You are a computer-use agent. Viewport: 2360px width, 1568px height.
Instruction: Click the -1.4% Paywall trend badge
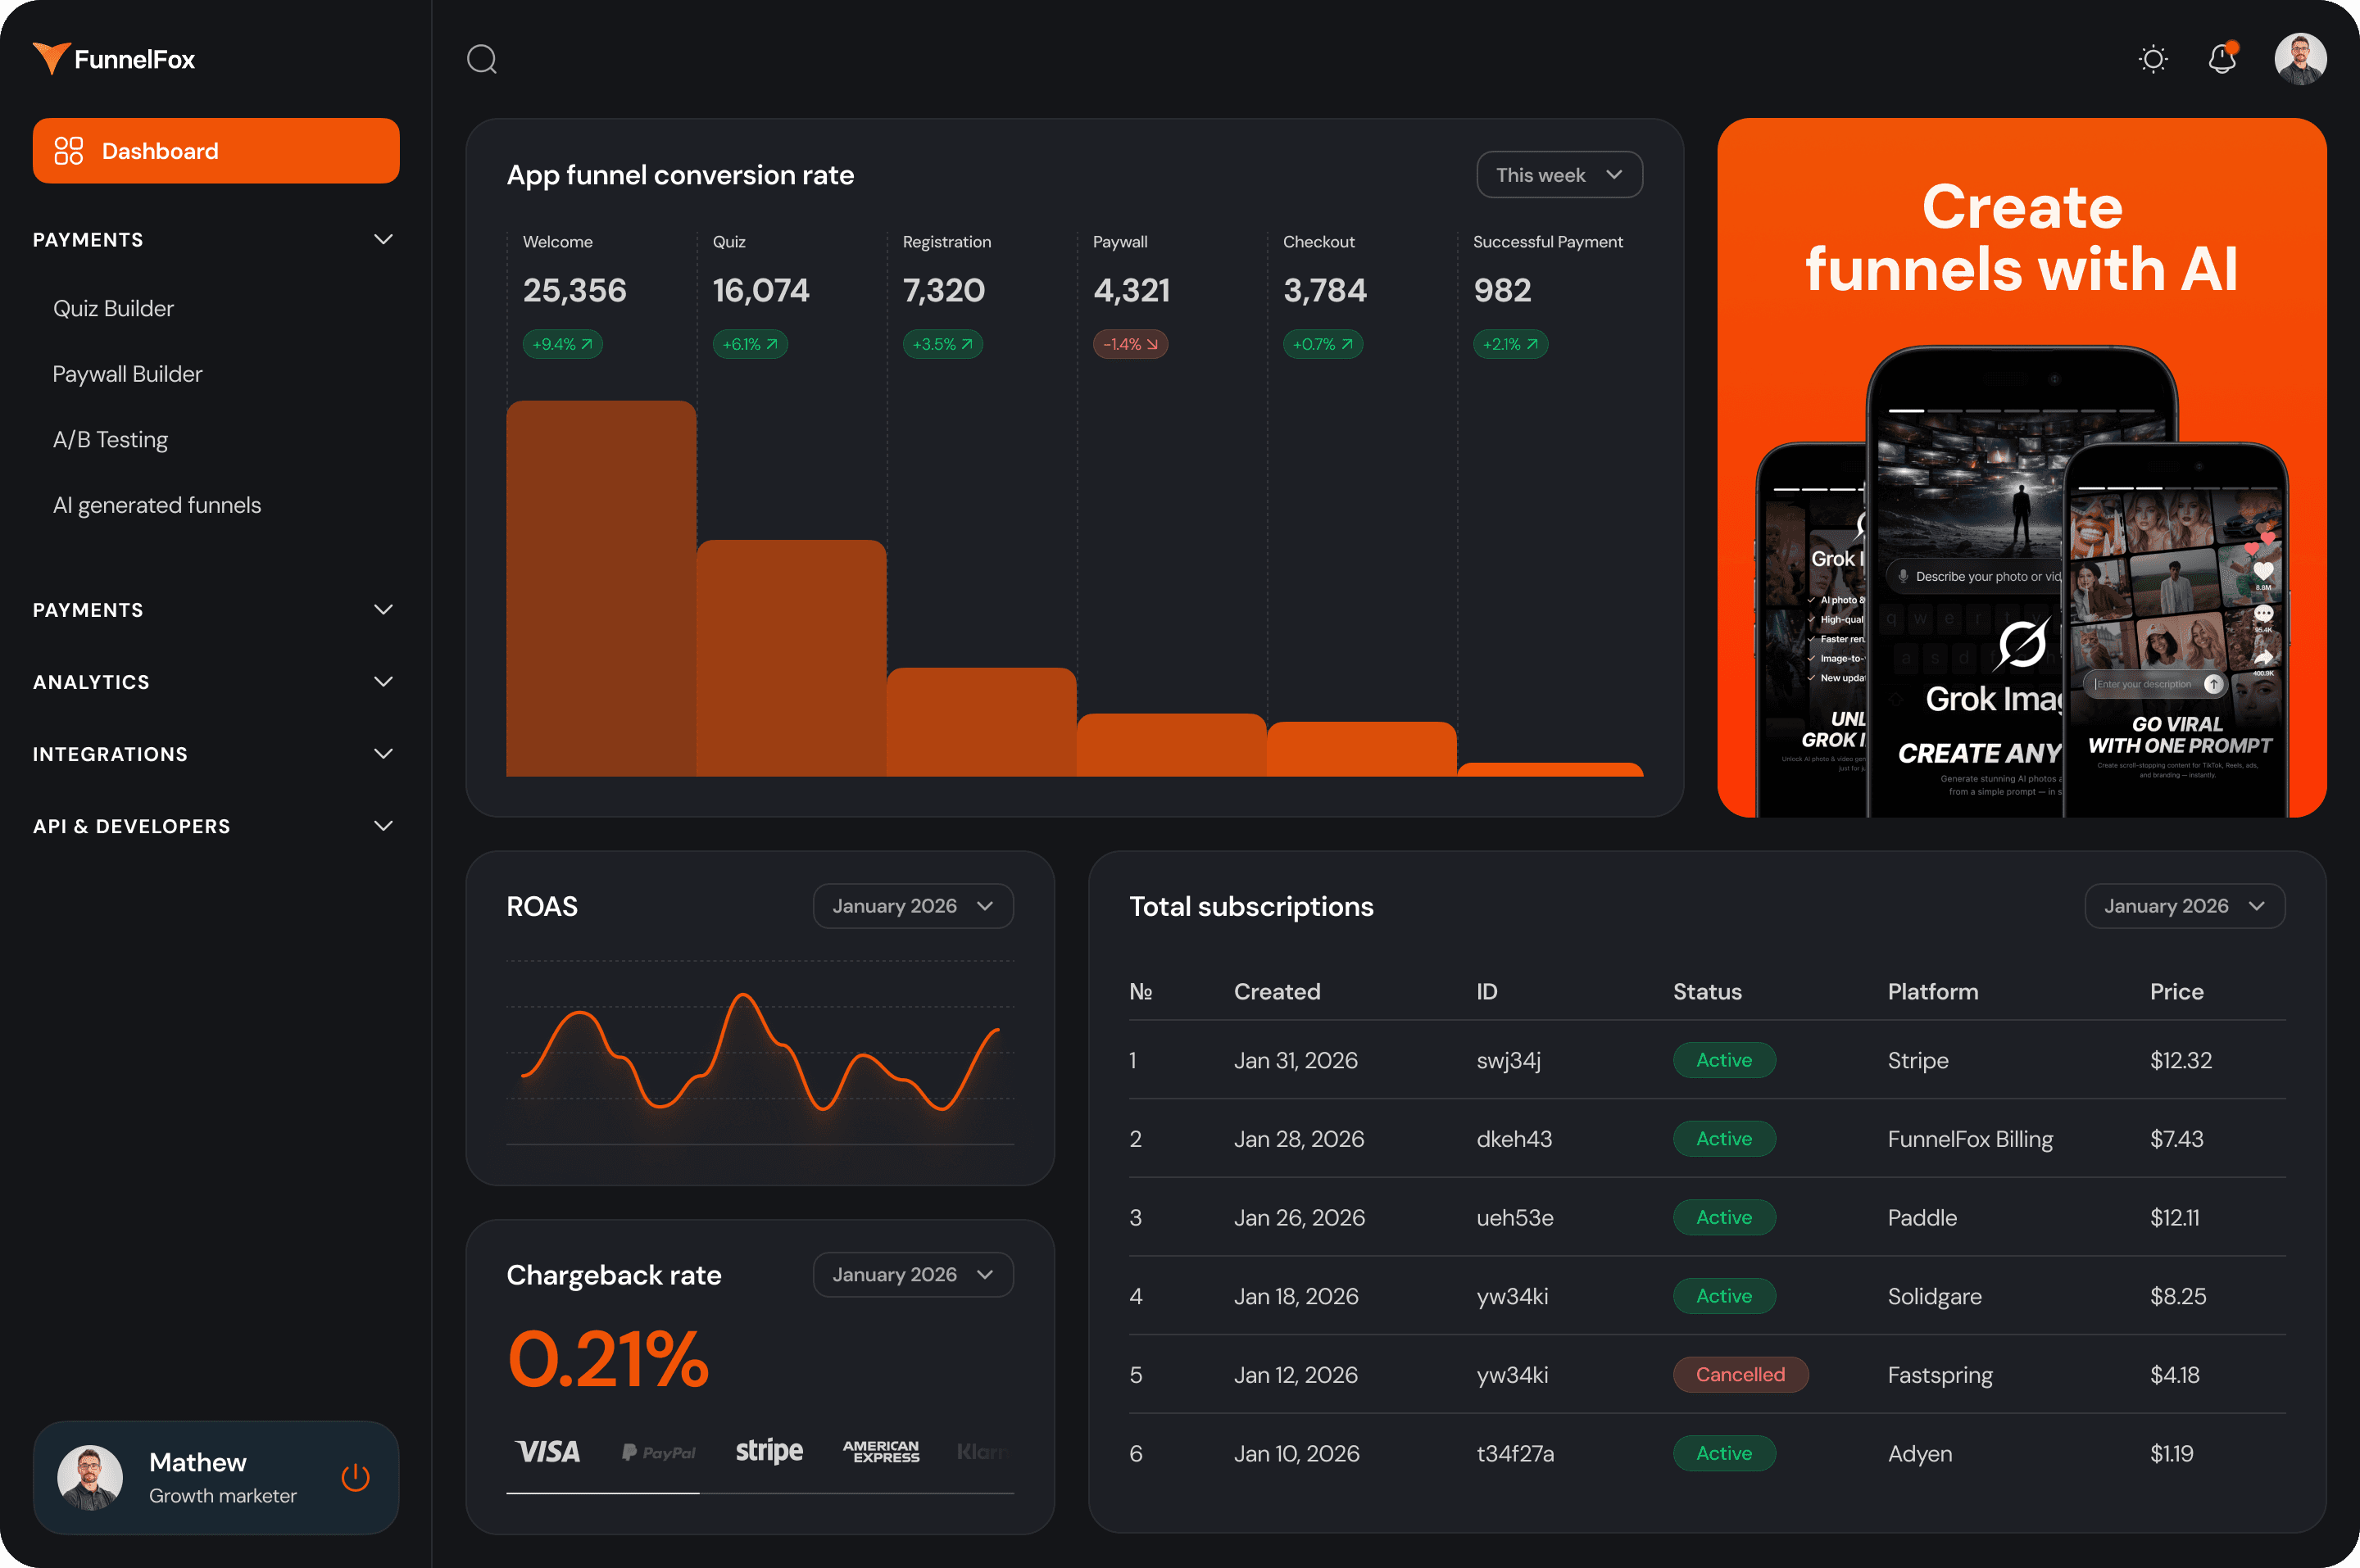coord(1130,344)
